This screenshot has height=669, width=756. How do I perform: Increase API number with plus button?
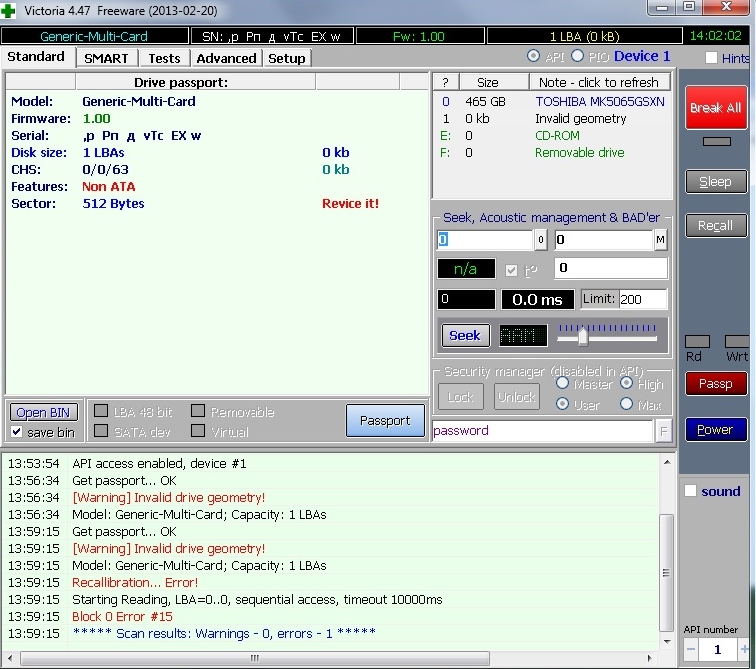744,649
